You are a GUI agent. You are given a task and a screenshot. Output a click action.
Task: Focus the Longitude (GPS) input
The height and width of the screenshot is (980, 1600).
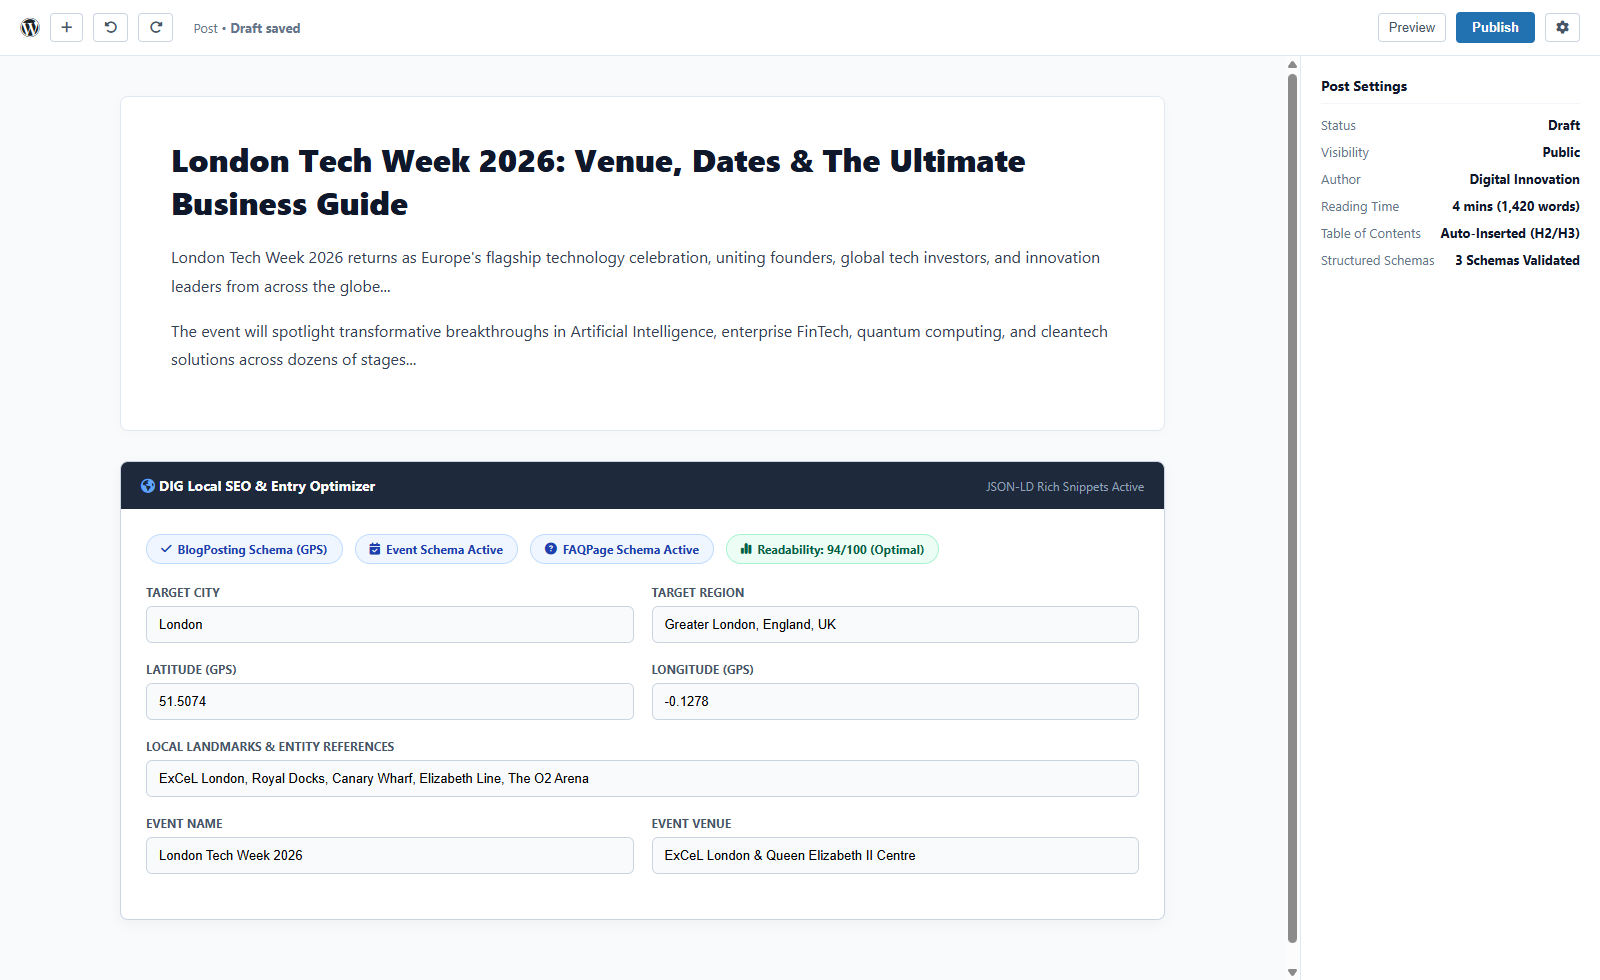(x=895, y=701)
